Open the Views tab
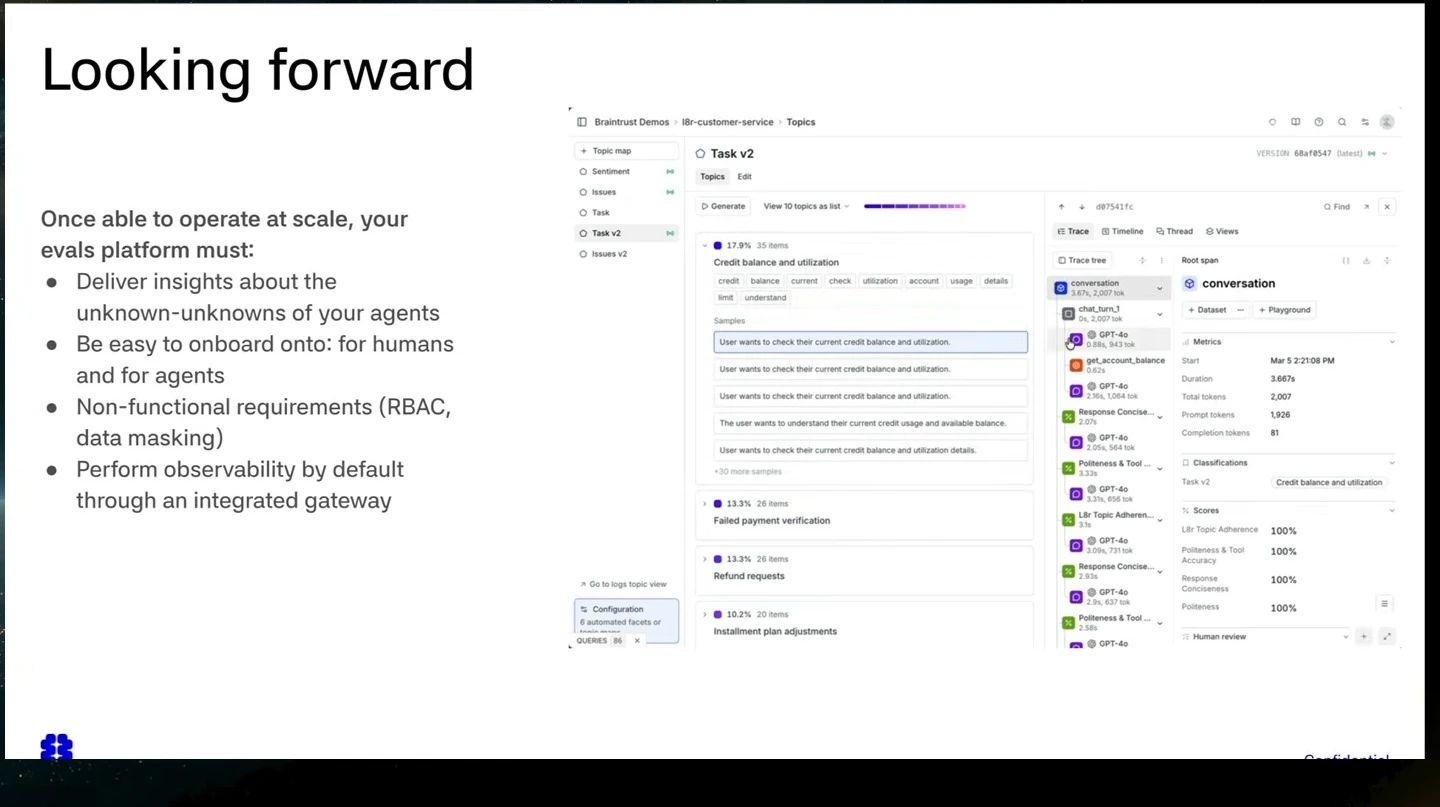 pos(1222,231)
